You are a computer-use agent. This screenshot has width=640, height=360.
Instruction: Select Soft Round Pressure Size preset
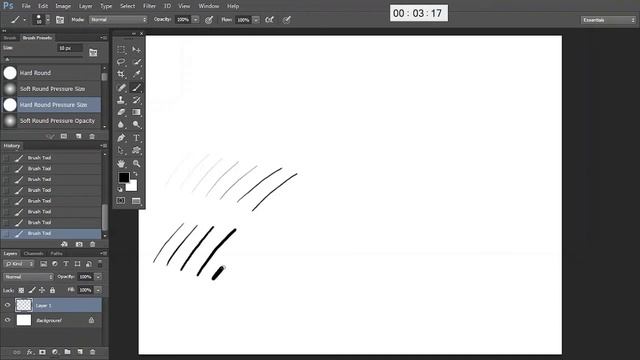point(51,89)
